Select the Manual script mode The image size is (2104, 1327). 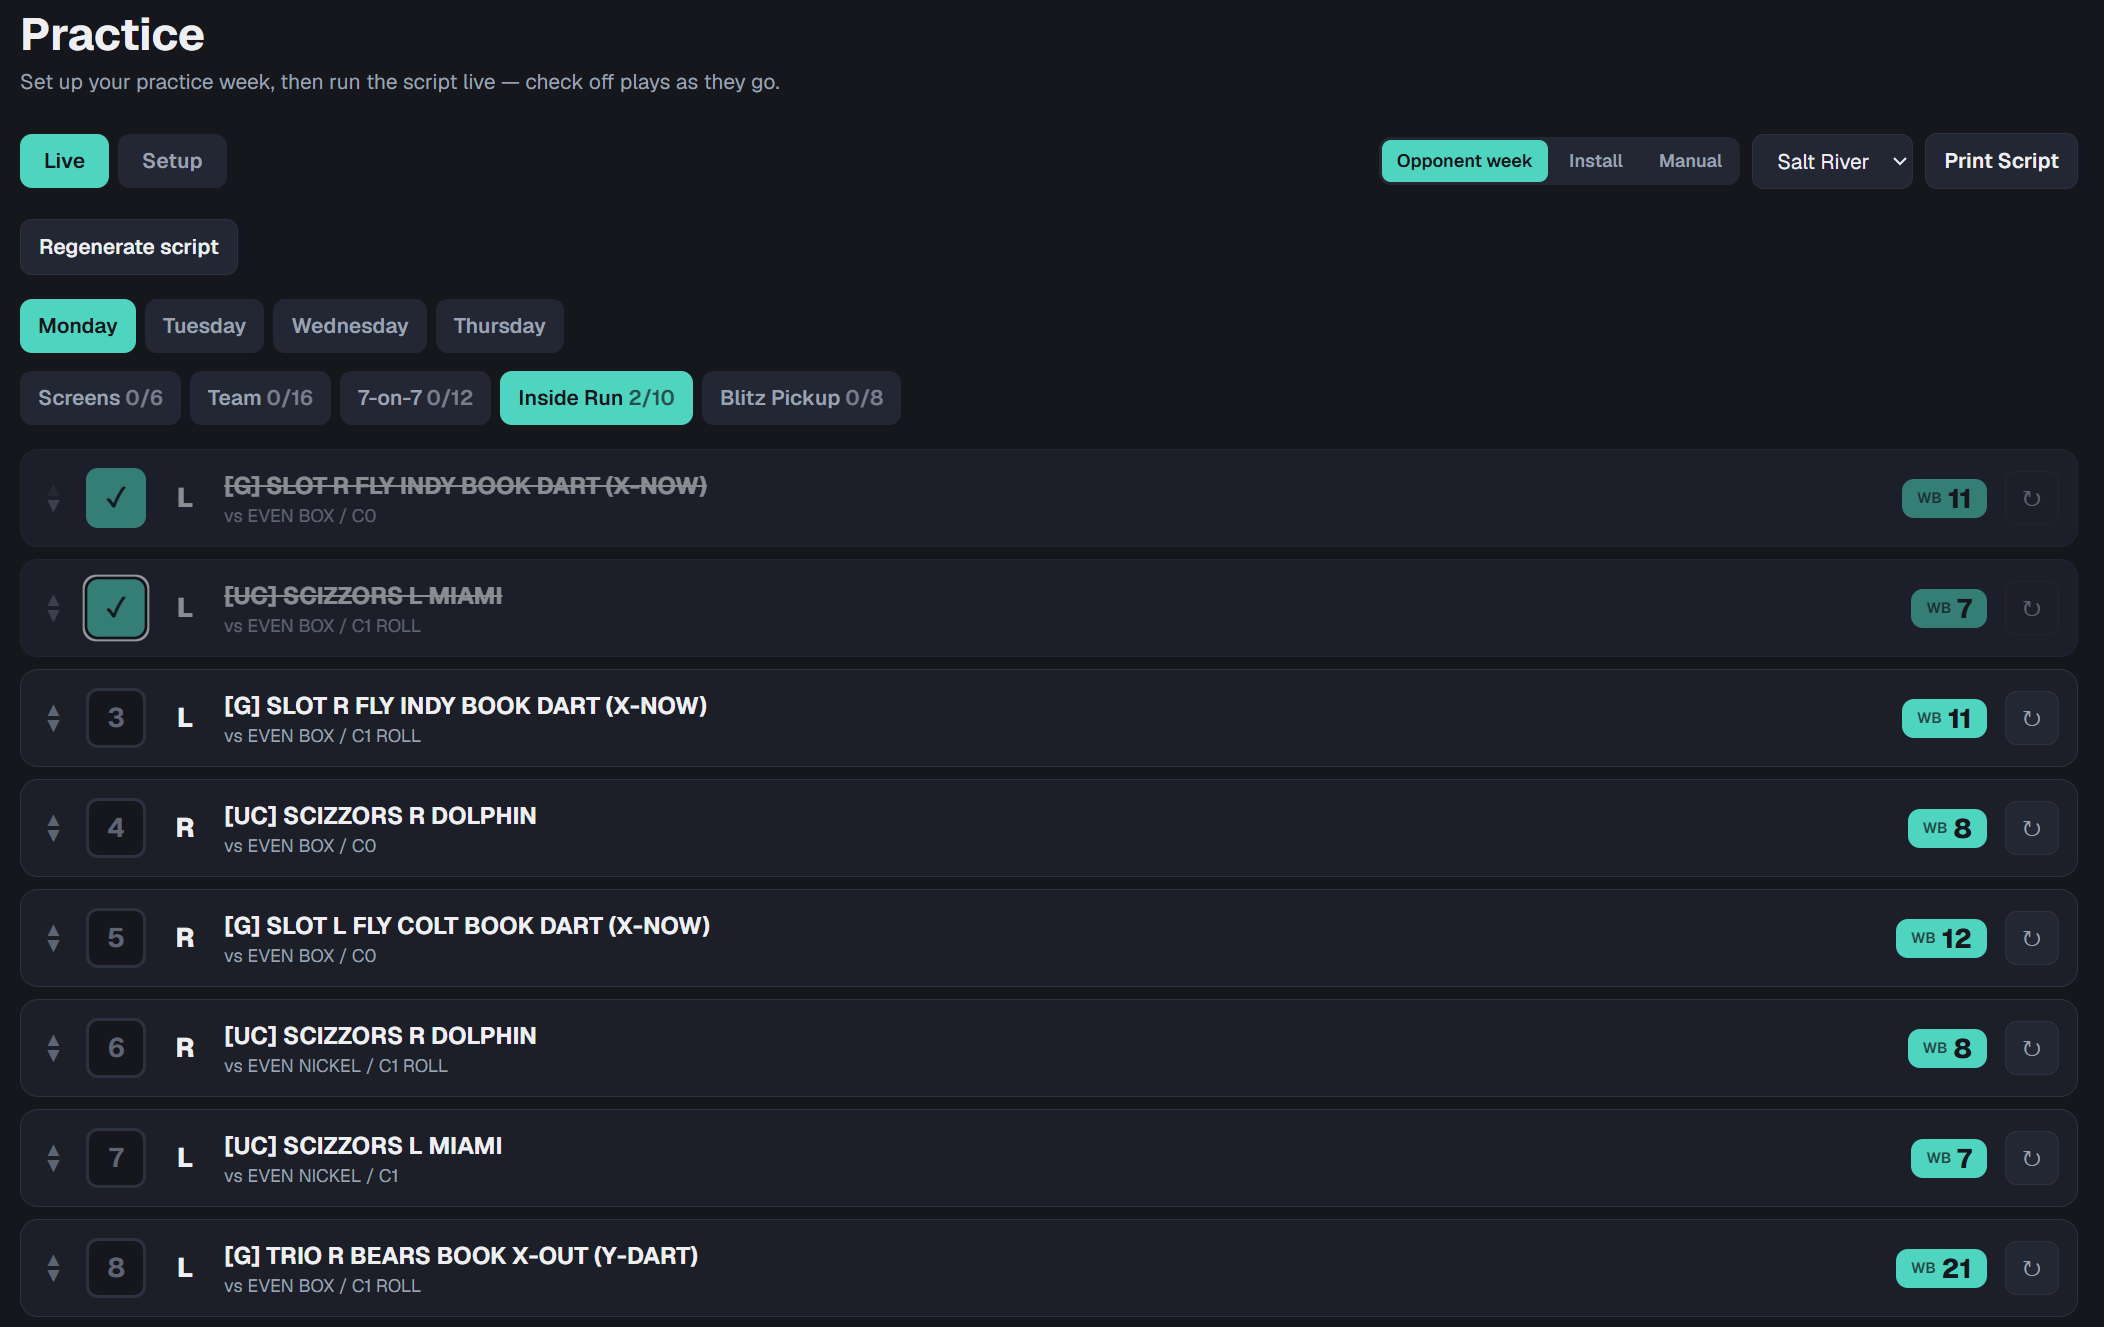pyautogui.click(x=1690, y=161)
